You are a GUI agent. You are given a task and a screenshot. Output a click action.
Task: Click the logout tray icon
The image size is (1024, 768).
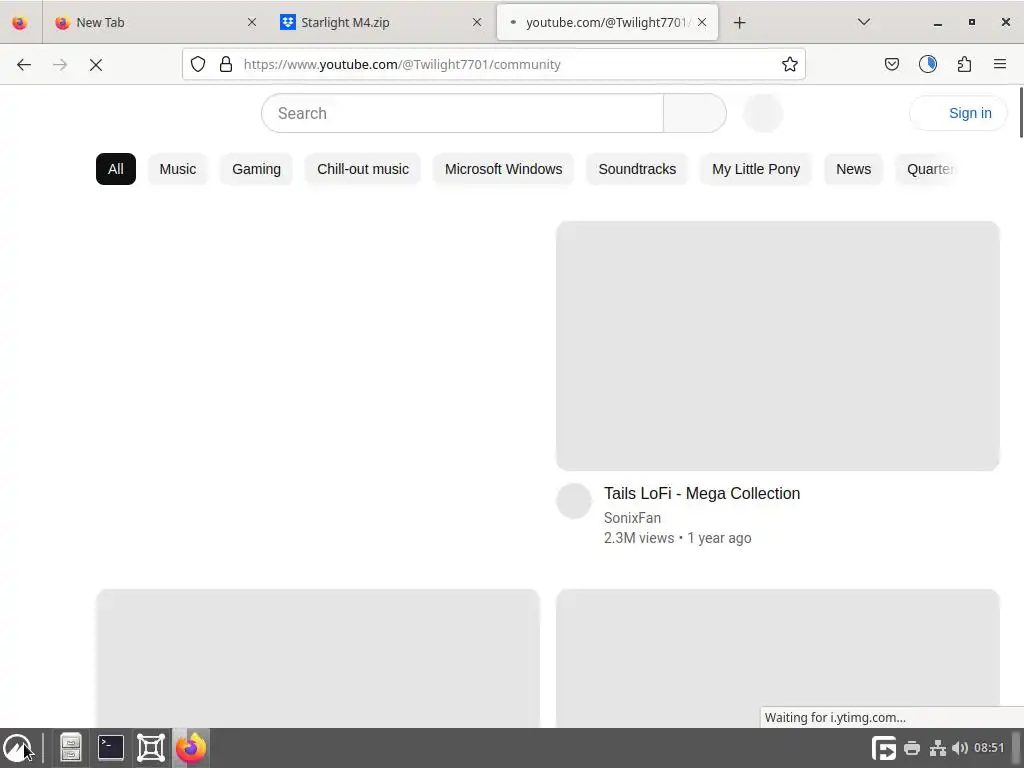[884, 748]
